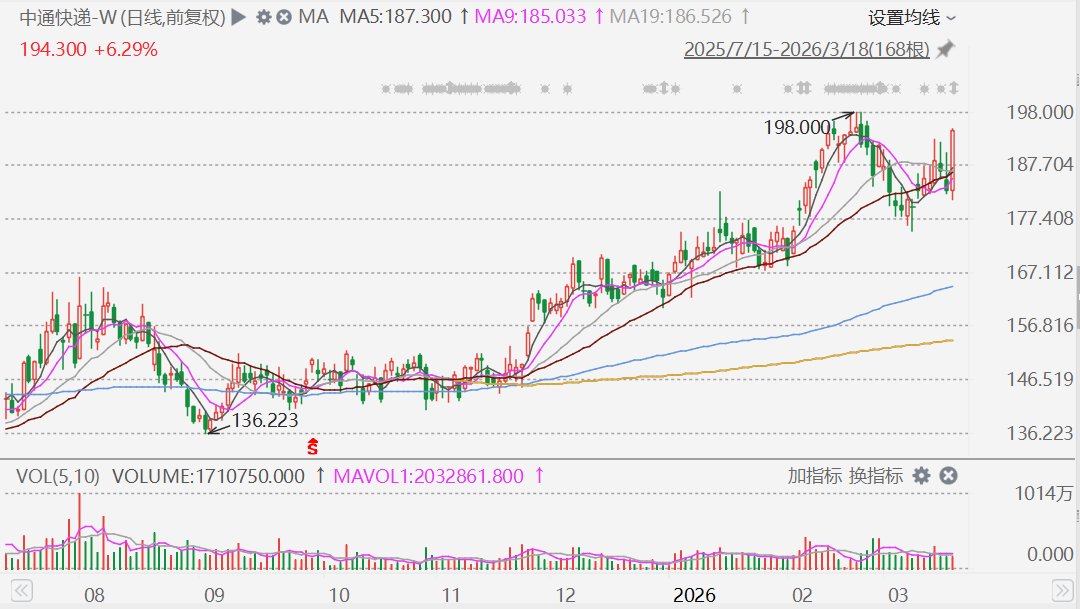Open VOL indicator settings gear icon
The width and height of the screenshot is (1080, 609).
pyautogui.click(x=921, y=476)
